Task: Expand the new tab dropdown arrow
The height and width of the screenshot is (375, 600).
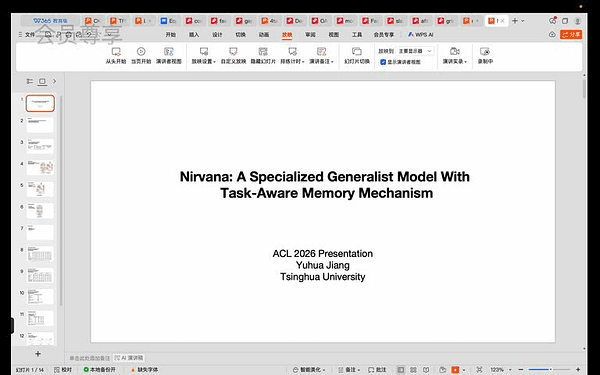Action: pyautogui.click(x=523, y=21)
